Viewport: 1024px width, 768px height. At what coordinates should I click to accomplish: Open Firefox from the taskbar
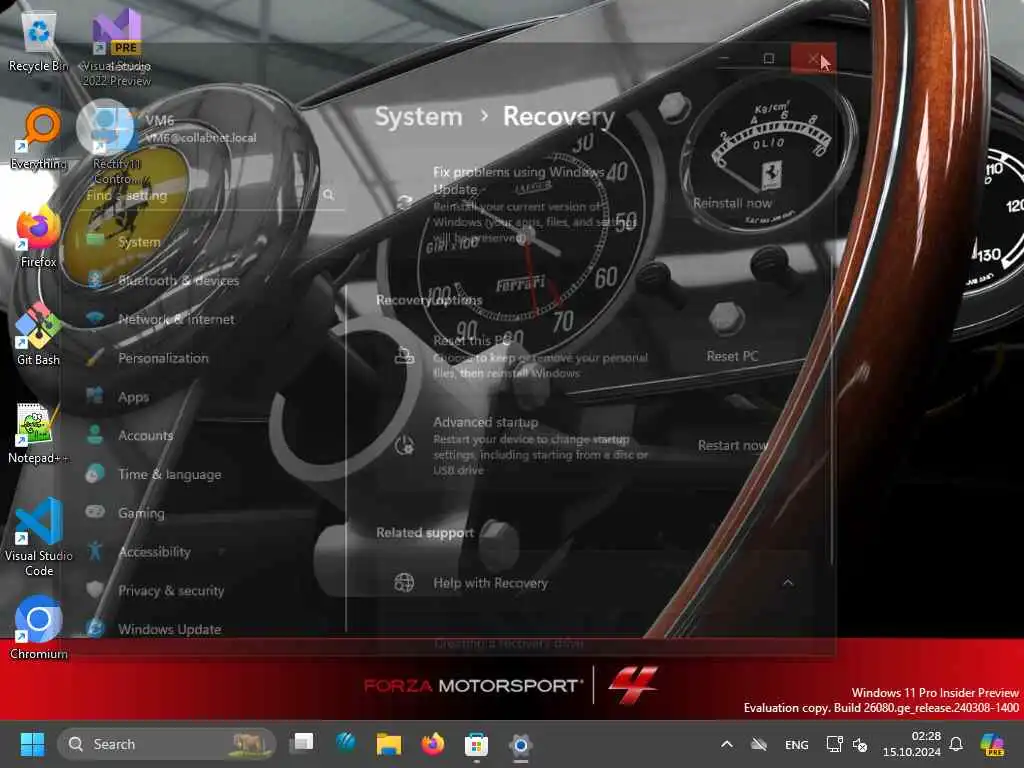(433, 744)
